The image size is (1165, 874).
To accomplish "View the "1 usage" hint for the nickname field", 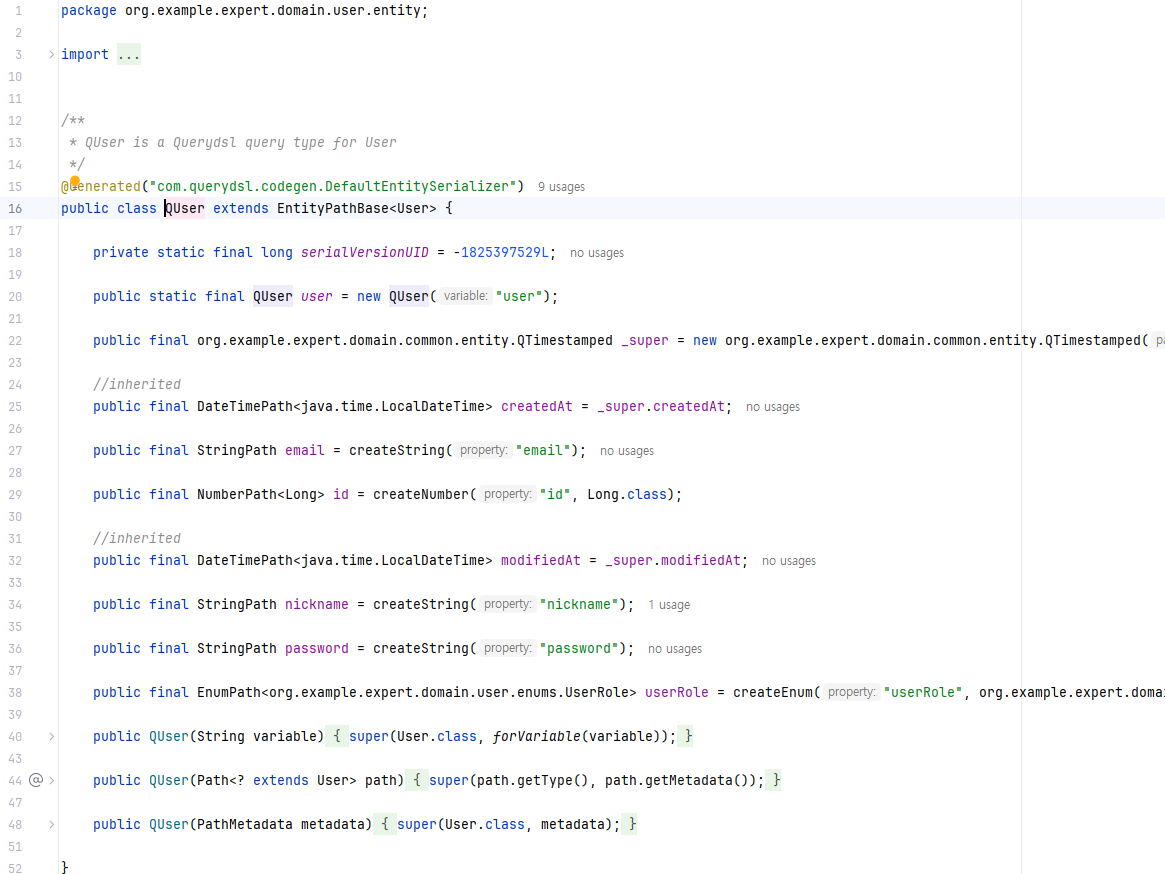I will click(x=668, y=604).
